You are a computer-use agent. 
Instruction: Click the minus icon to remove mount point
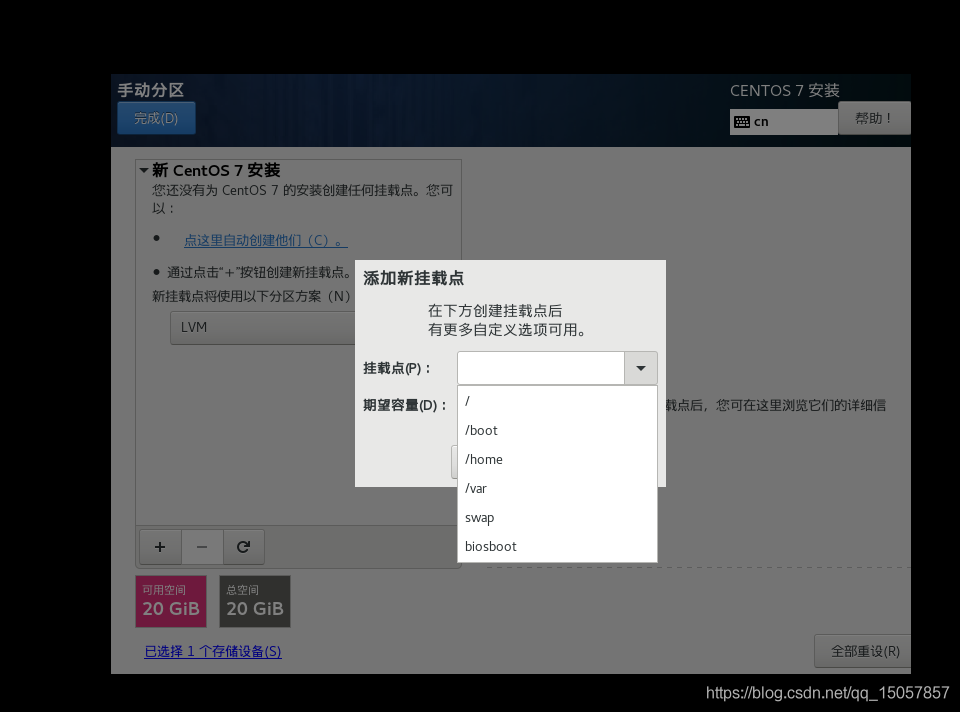pyautogui.click(x=202, y=547)
